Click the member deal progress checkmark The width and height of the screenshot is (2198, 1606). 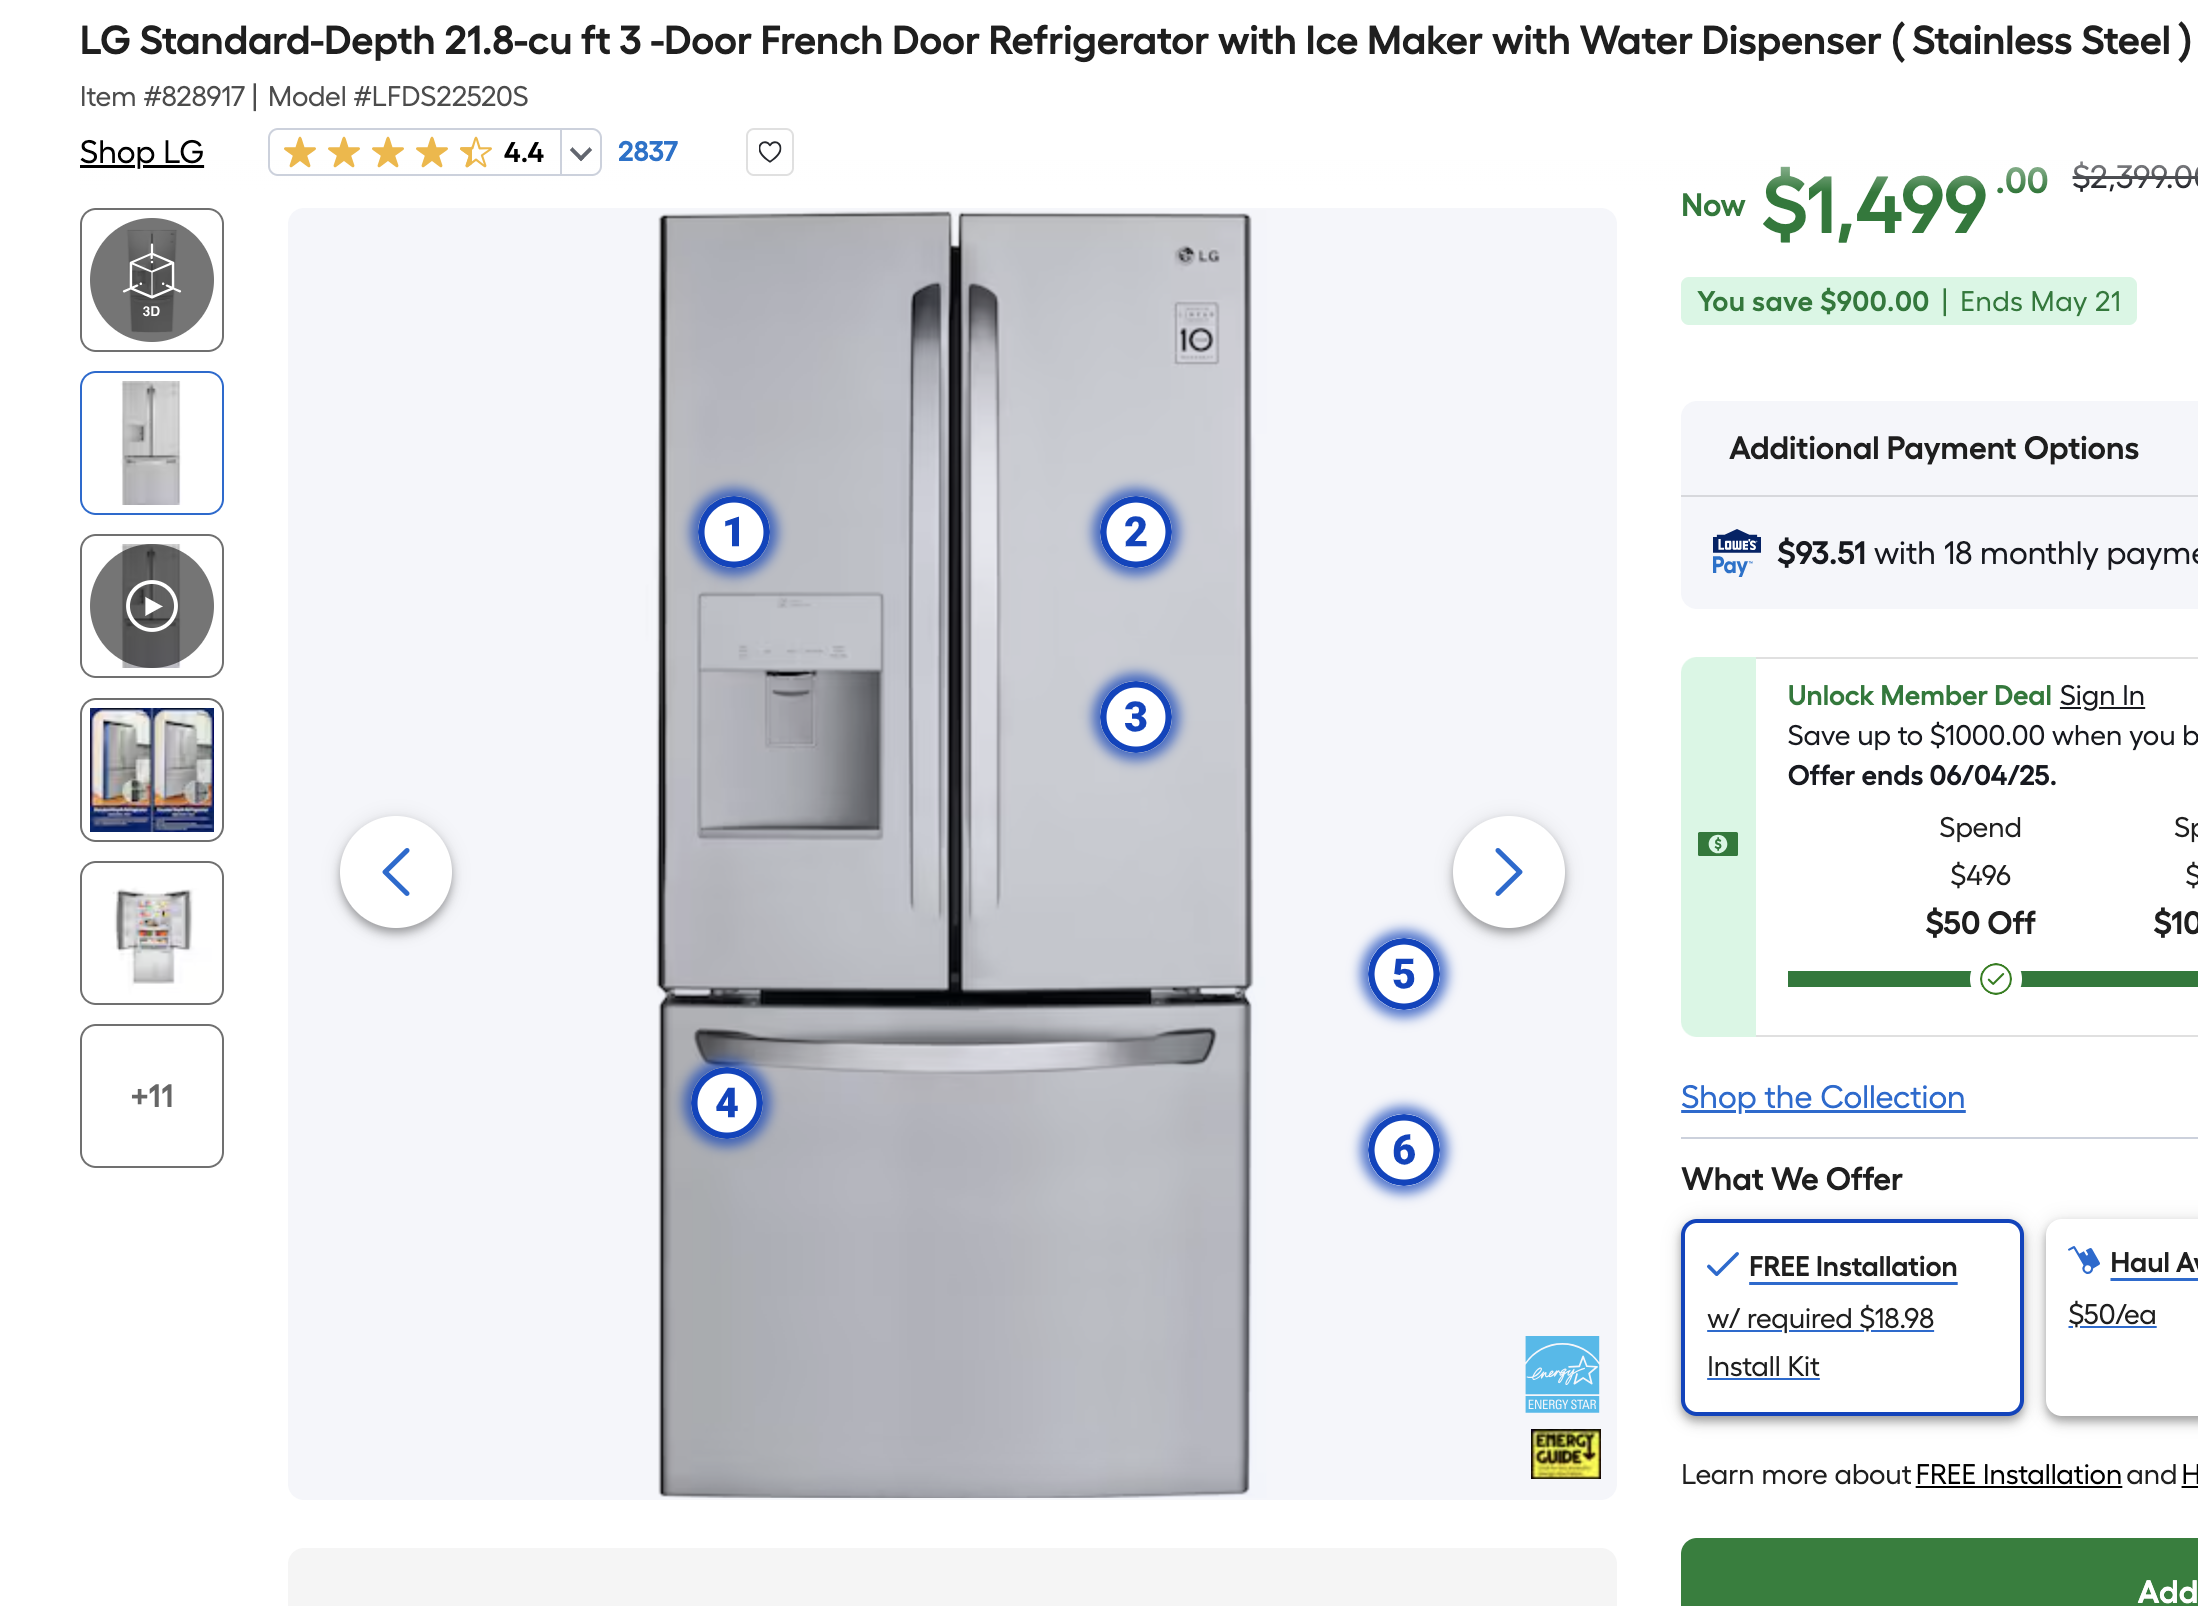click(1996, 979)
